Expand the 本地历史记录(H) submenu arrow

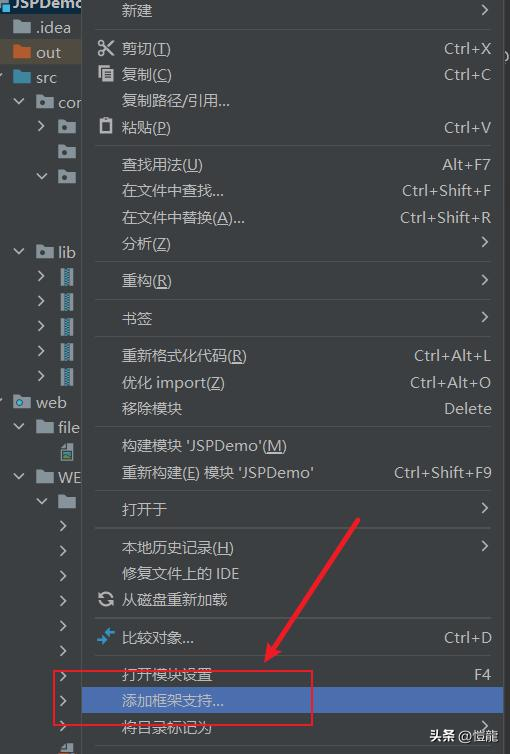[485, 546]
